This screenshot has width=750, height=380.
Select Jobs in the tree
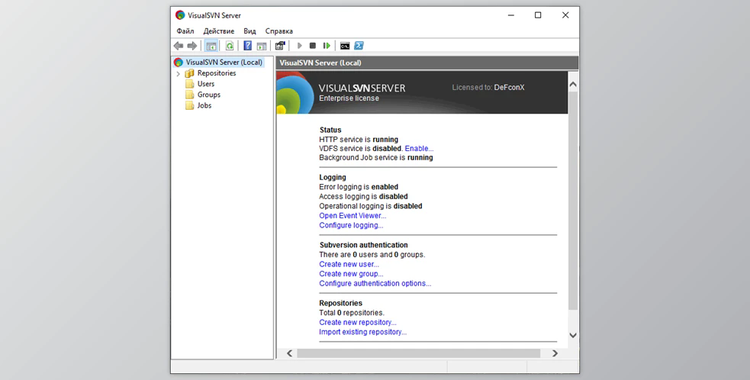(204, 105)
